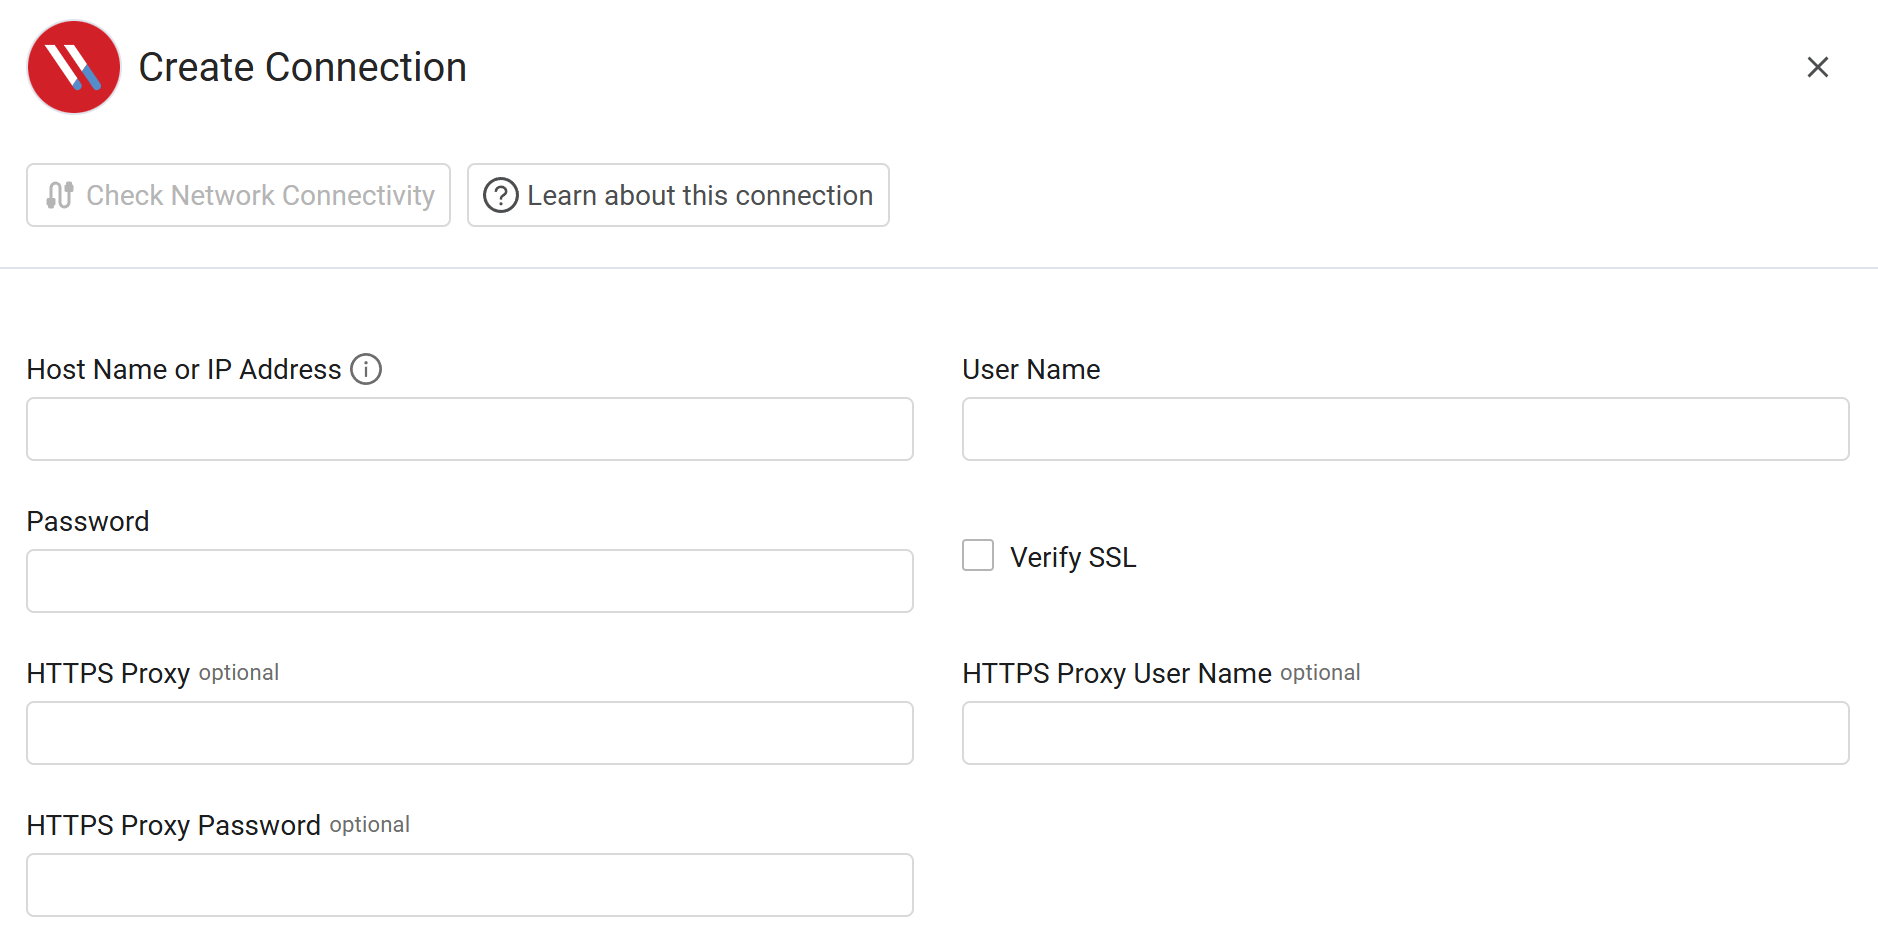Enable the Verify SSL checkbox
1878x934 pixels.
tap(978, 555)
